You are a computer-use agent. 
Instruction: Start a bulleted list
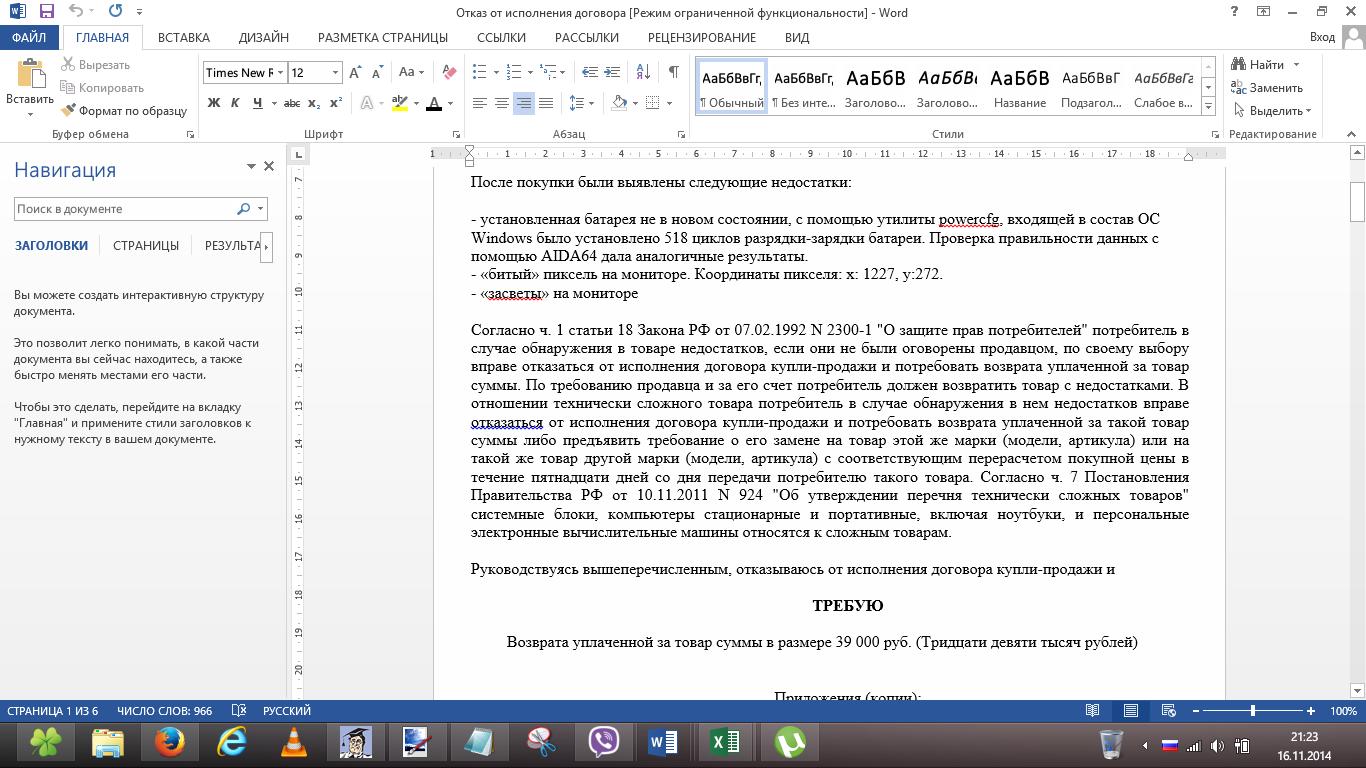[480, 72]
